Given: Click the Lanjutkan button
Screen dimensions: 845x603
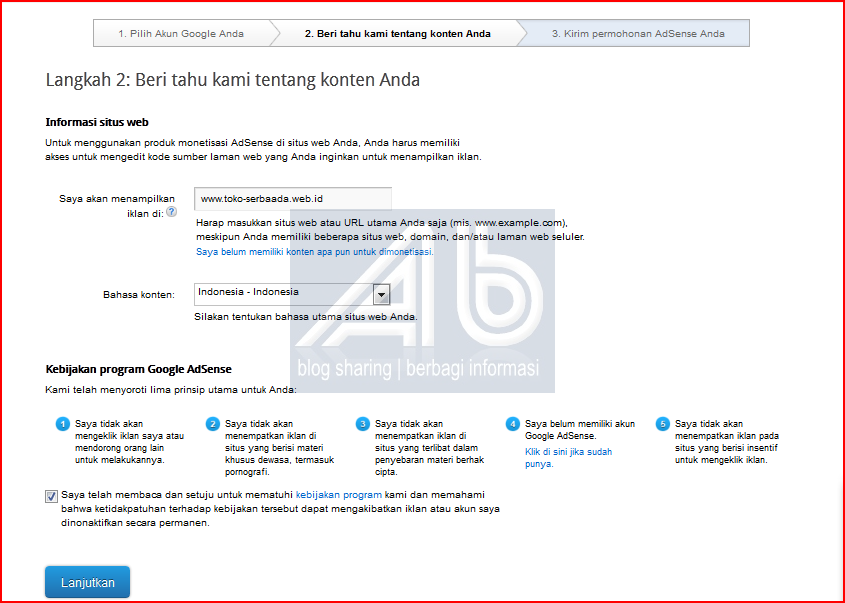Looking at the screenshot, I should pyautogui.click(x=87, y=582).
